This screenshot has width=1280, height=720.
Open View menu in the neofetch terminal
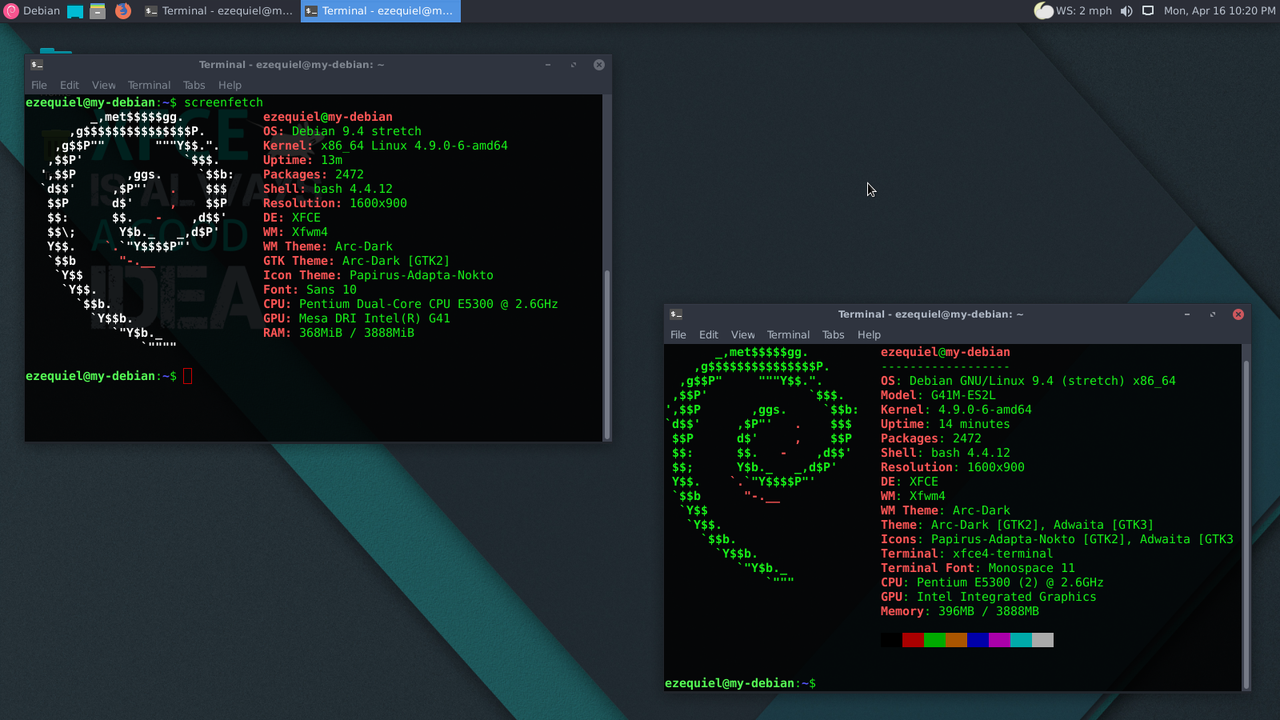click(743, 335)
